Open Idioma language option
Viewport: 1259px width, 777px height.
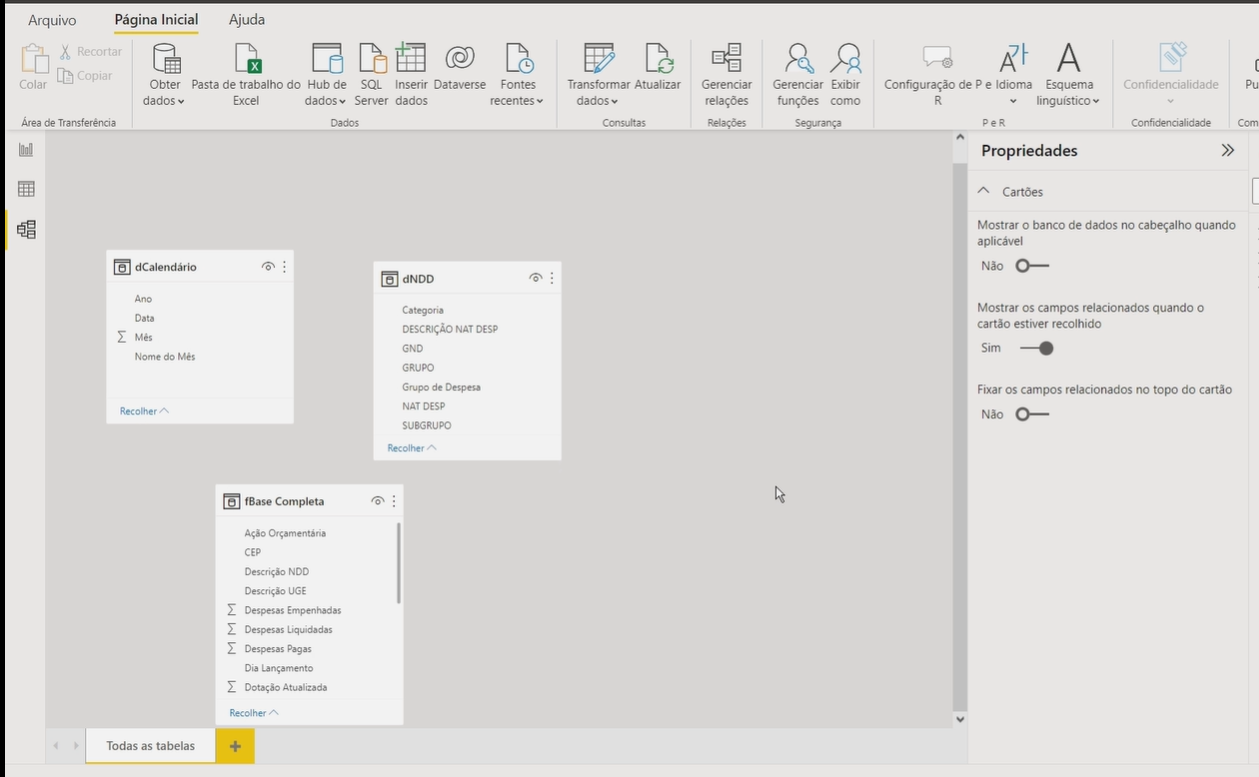pos(1014,74)
